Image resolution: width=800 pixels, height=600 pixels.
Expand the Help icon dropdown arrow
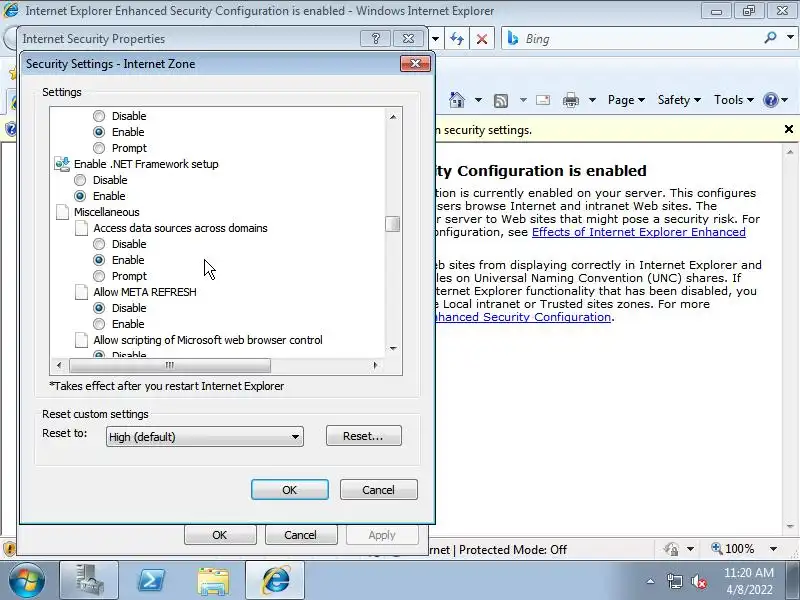coord(785,100)
